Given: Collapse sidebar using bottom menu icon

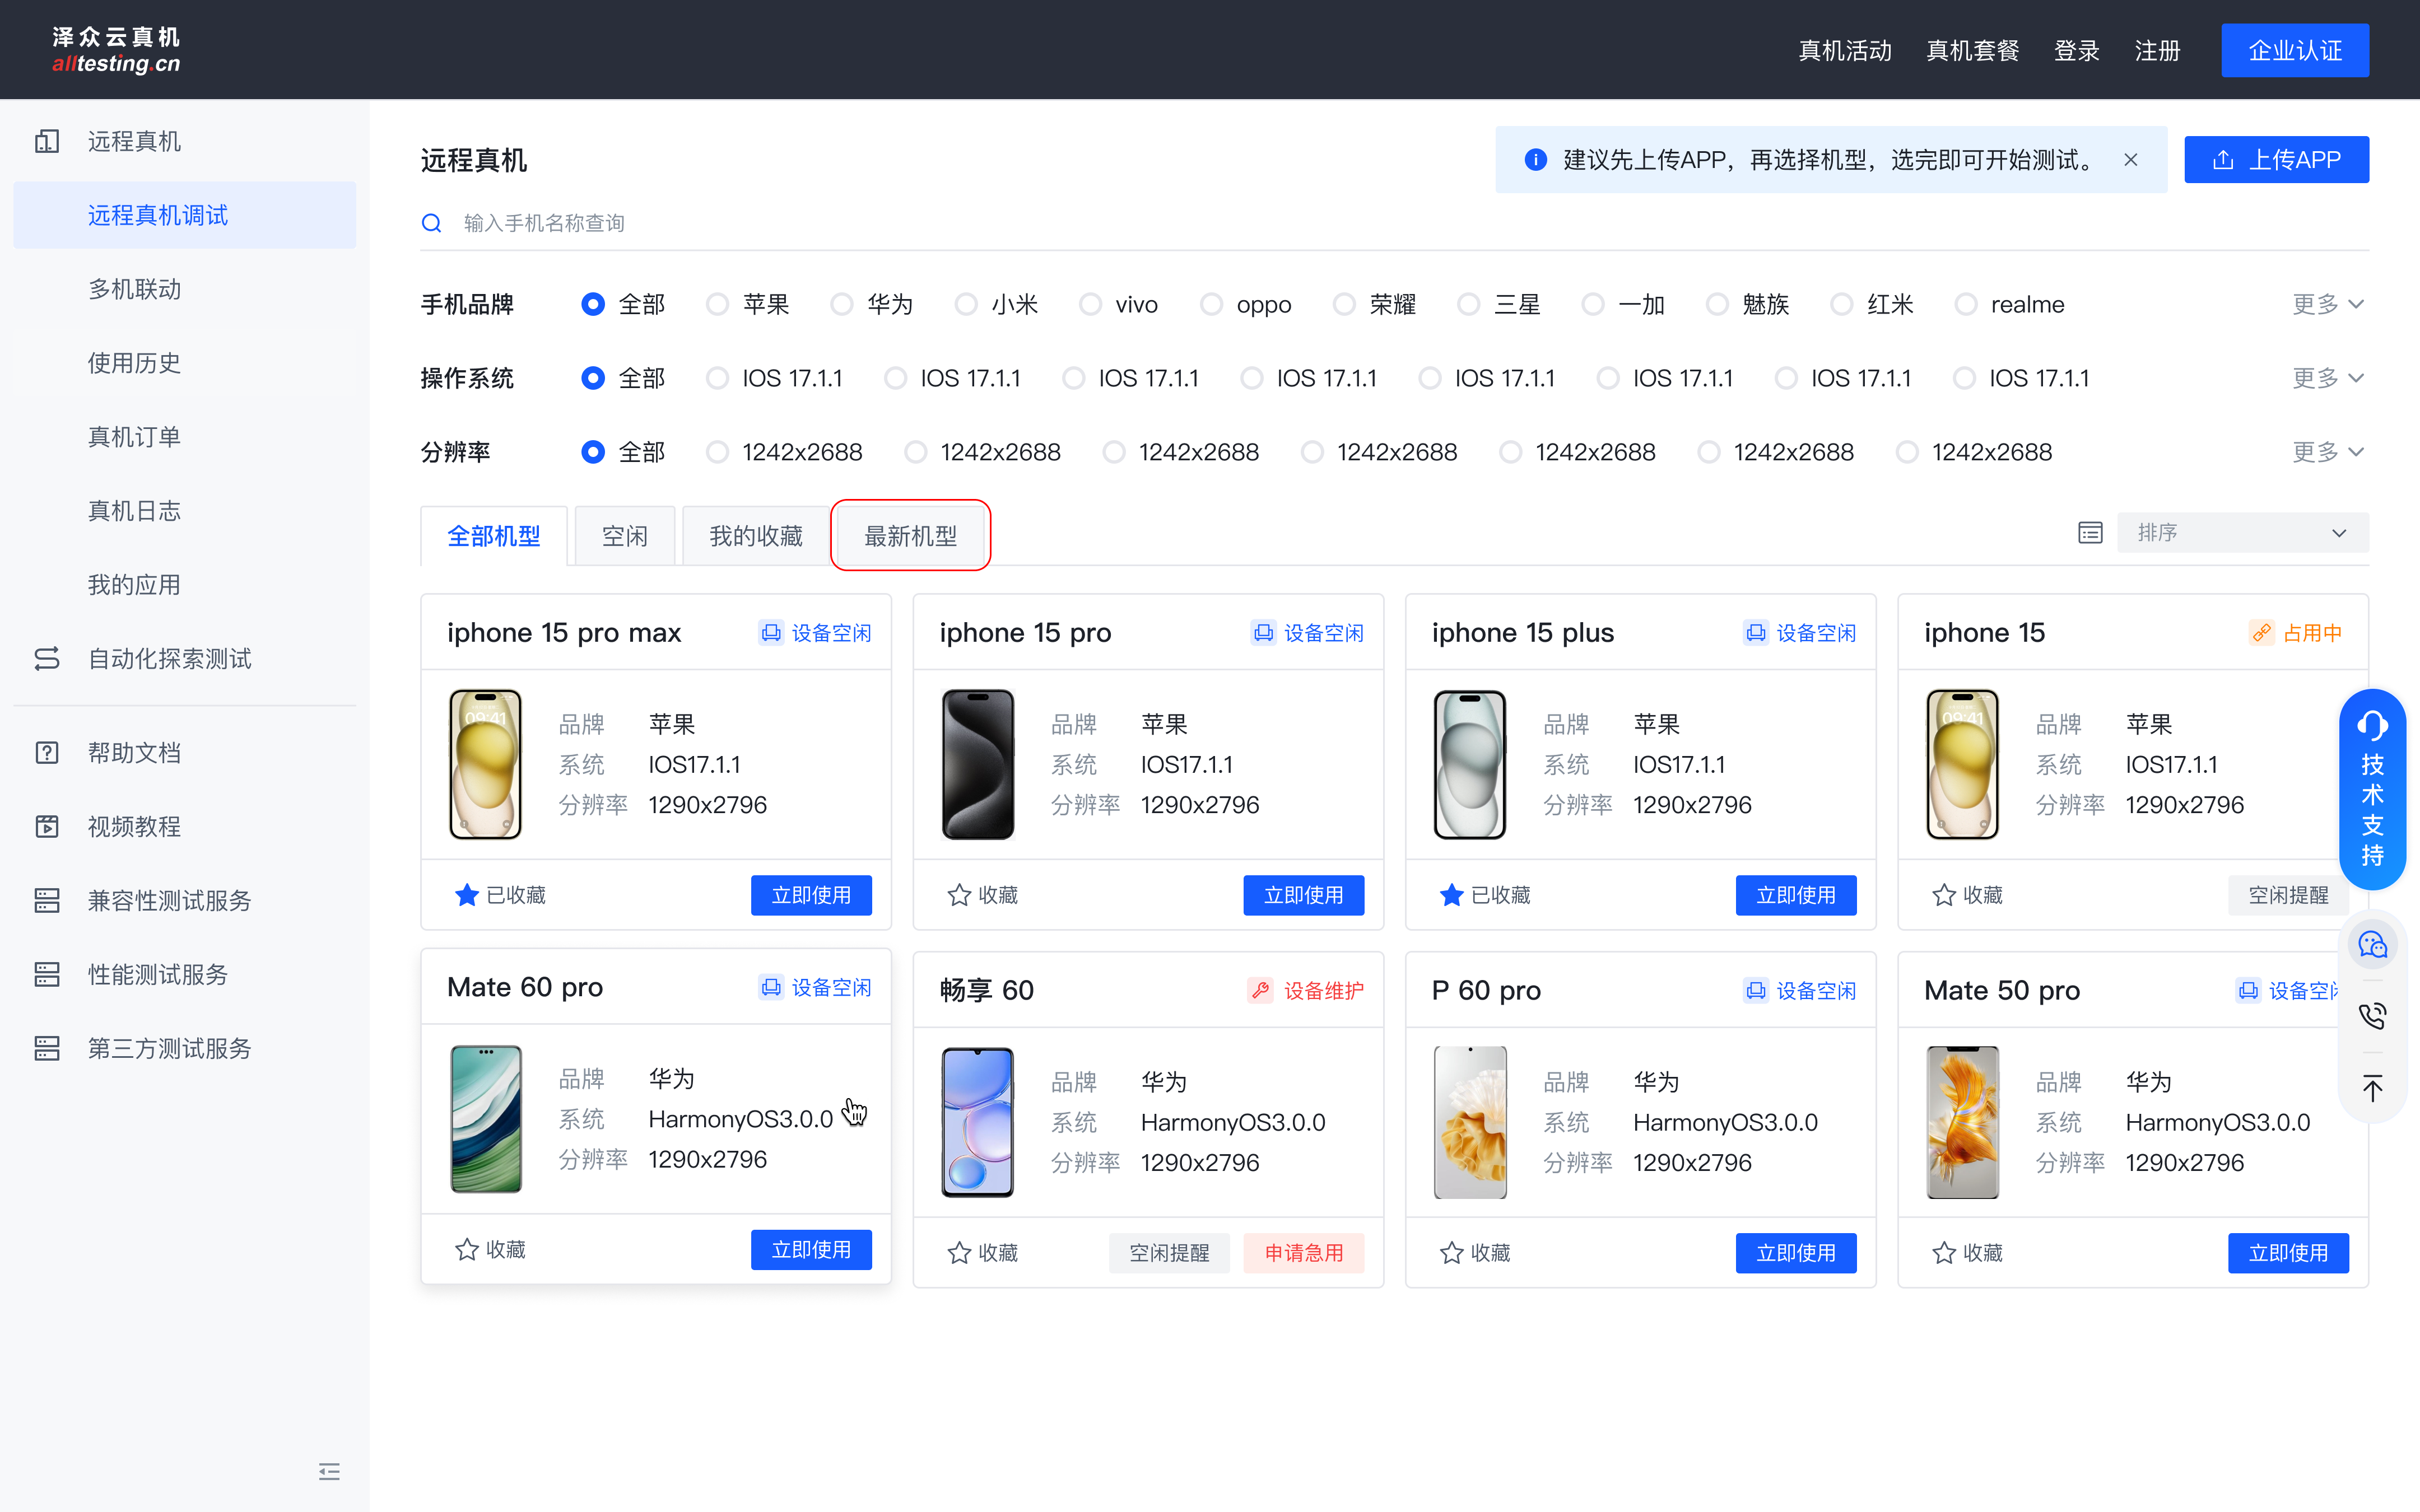Looking at the screenshot, I should click(329, 1471).
